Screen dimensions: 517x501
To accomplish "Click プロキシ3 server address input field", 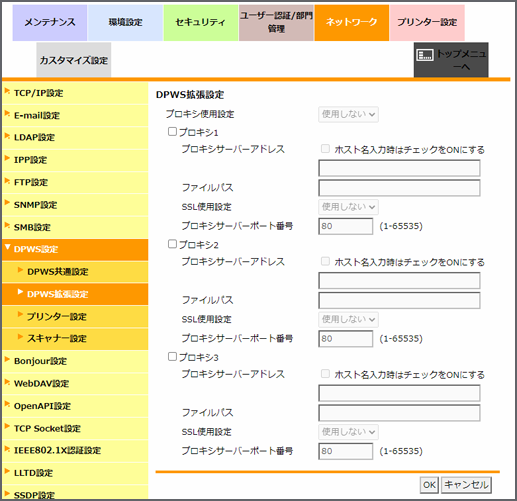I will [399, 393].
